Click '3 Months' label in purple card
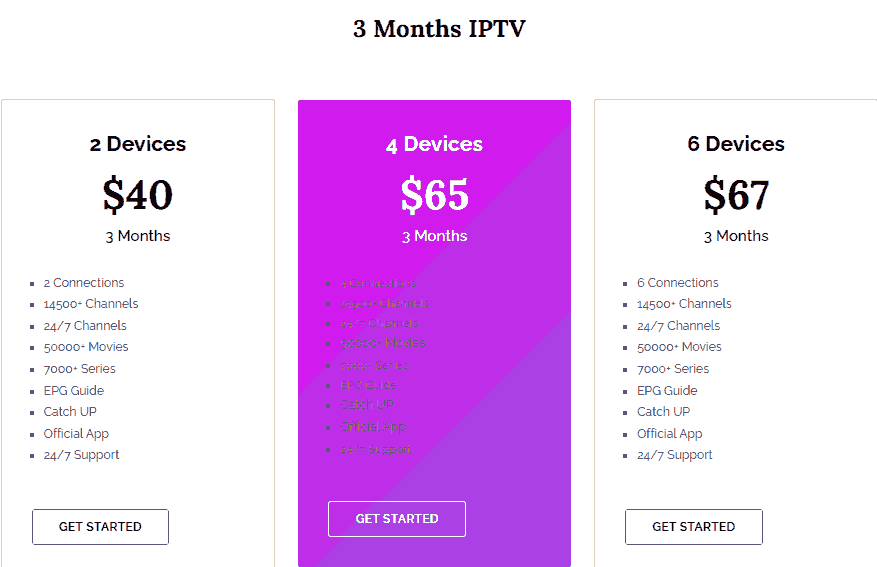Viewport: 877px width, 567px height. pyautogui.click(x=434, y=237)
